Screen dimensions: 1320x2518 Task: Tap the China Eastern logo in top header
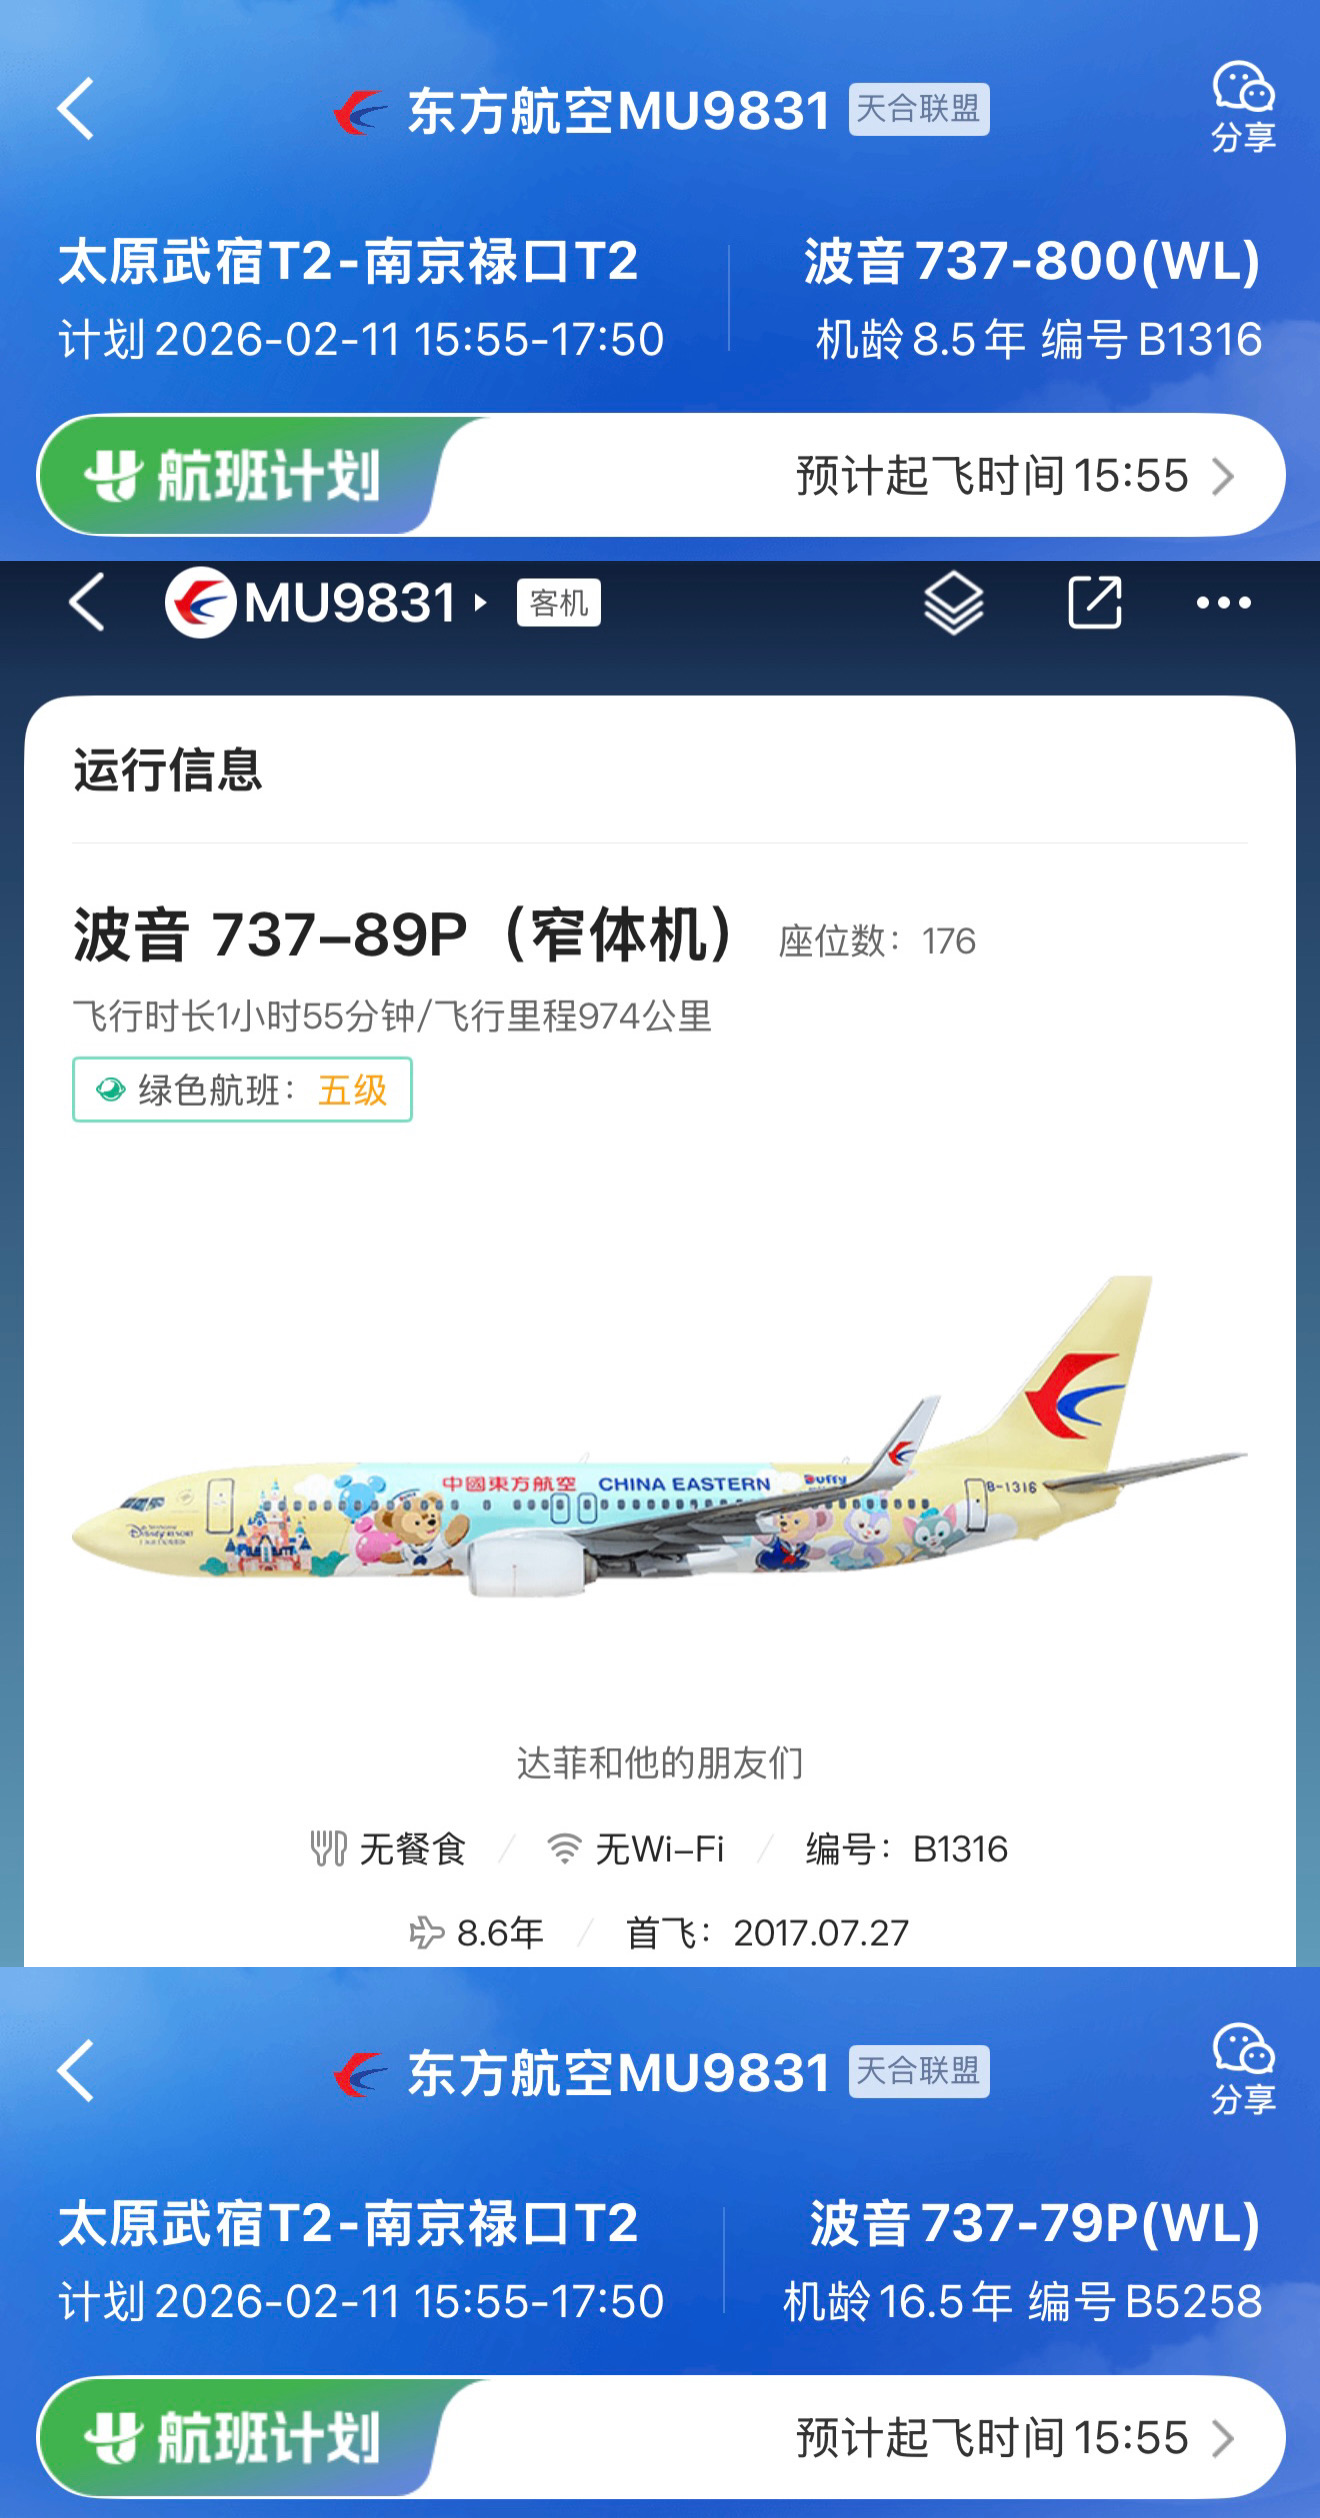(361, 111)
